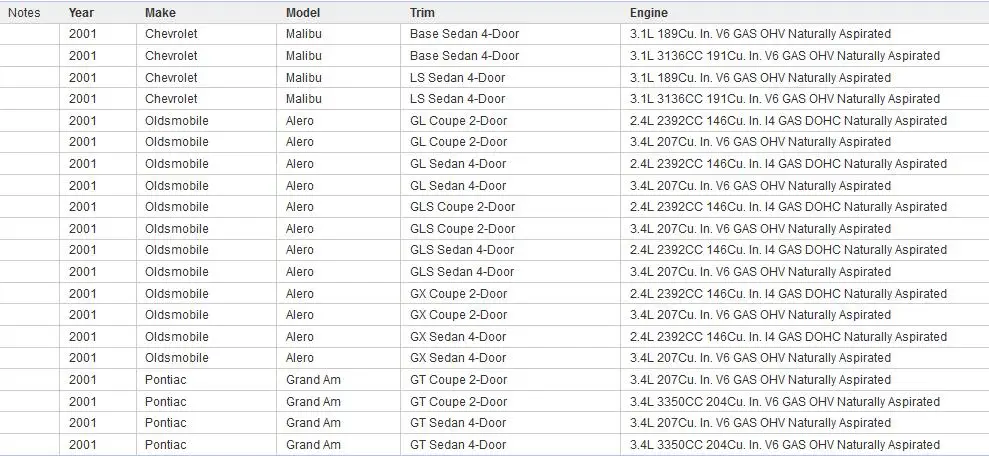Click Malibu model in LS Sedan 3136CC row

pyautogui.click(x=303, y=98)
